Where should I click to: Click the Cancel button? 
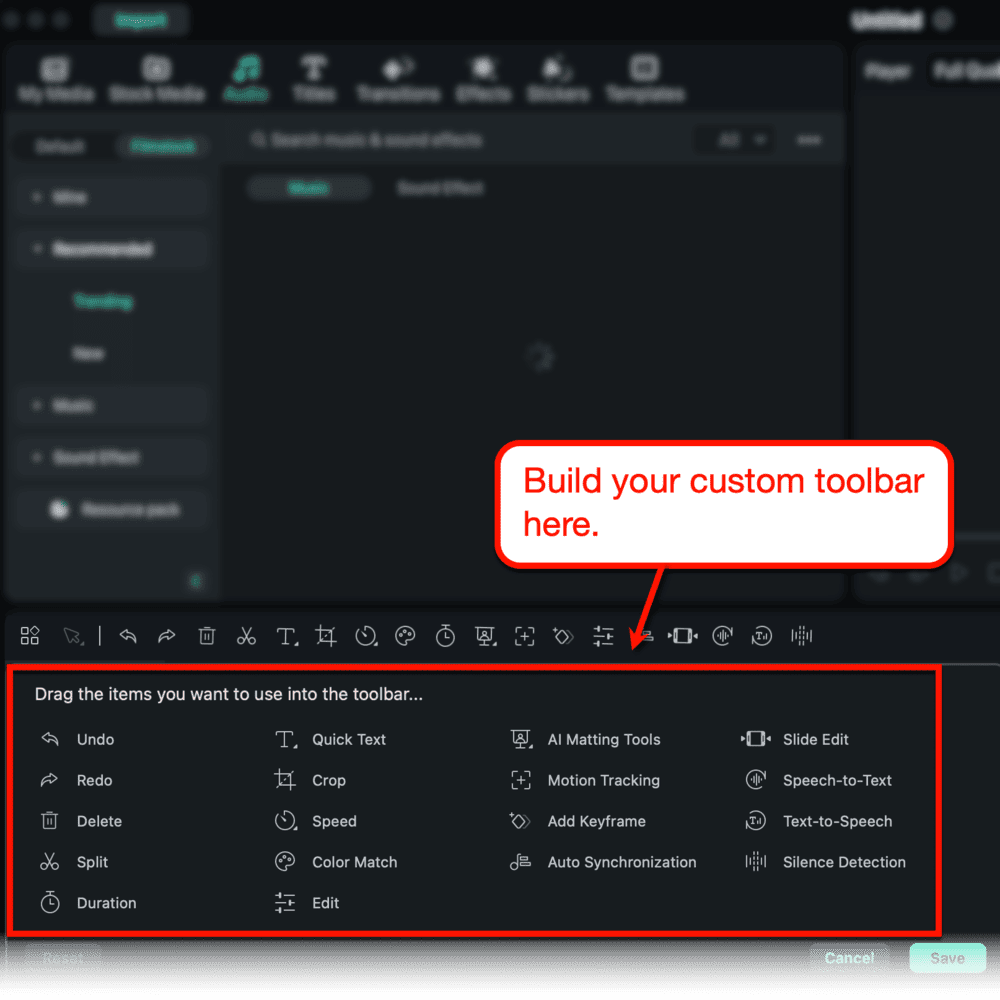pos(849,957)
